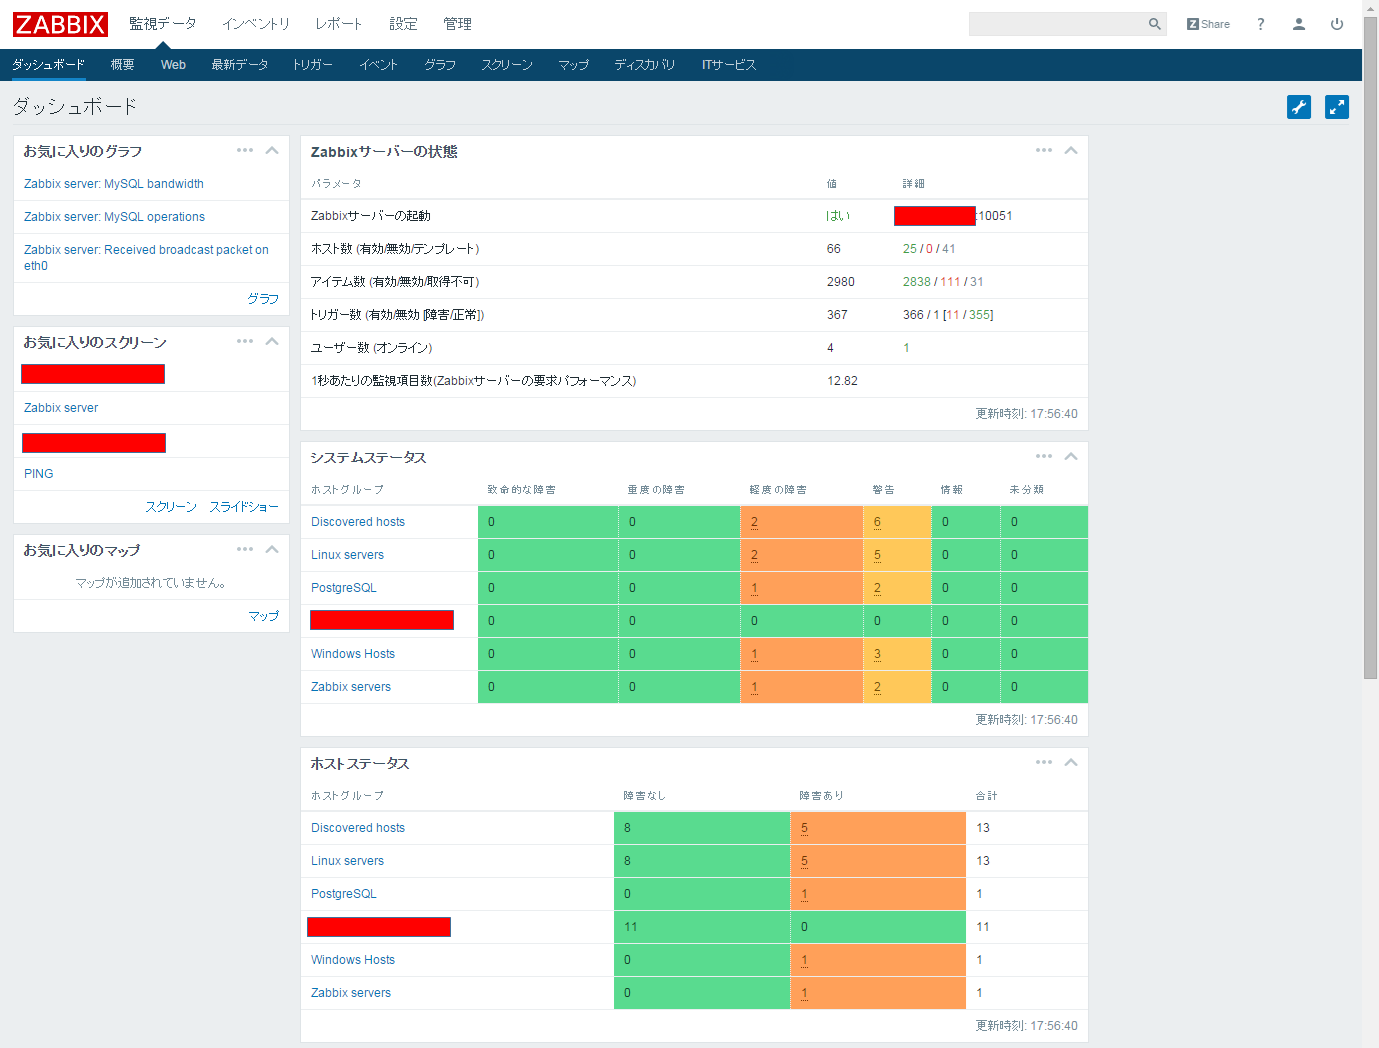Select the 概要 submenu tab
The image size is (1379, 1048).
123,65
